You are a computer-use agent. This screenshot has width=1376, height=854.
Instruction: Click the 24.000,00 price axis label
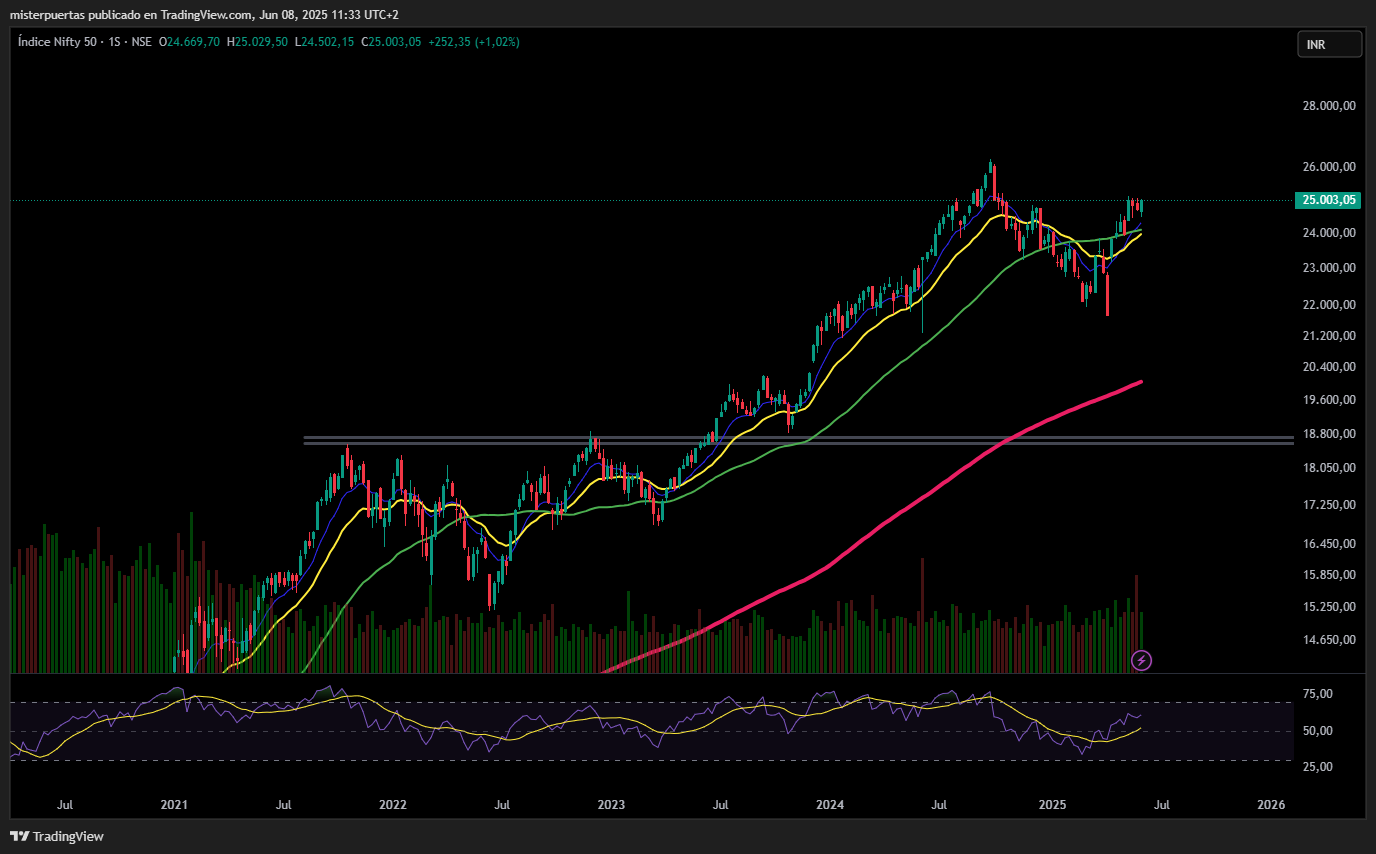1330,233
